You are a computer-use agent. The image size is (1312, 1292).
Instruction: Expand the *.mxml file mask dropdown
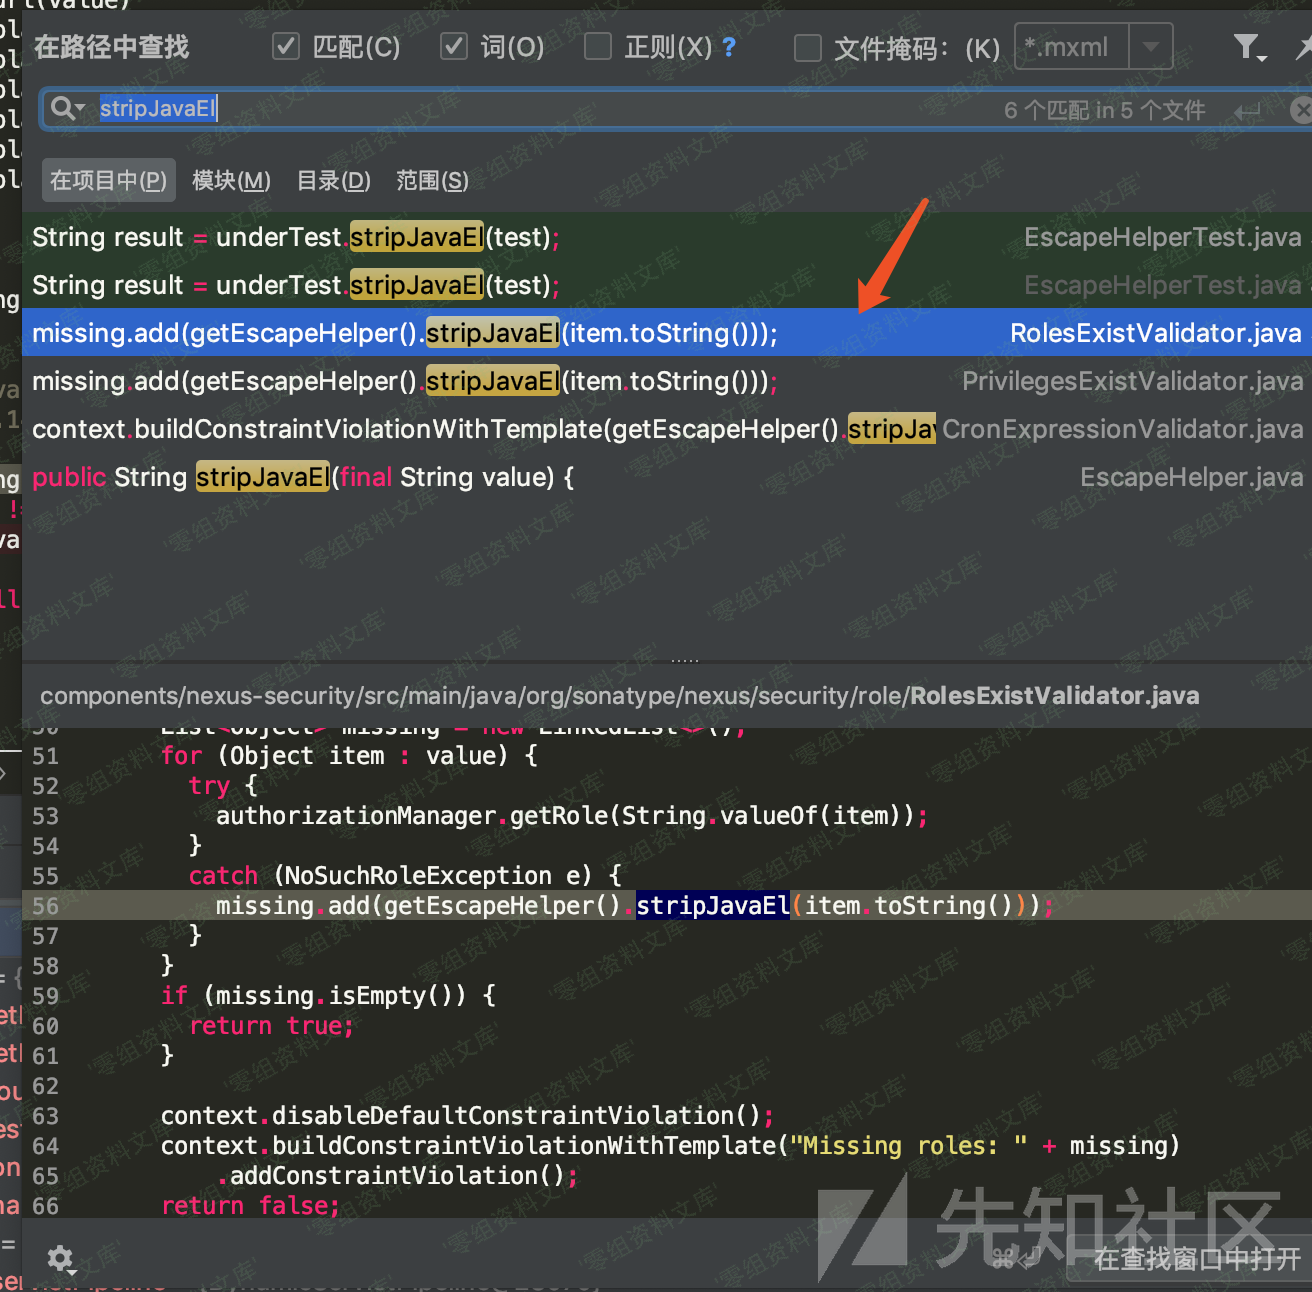point(1151,47)
